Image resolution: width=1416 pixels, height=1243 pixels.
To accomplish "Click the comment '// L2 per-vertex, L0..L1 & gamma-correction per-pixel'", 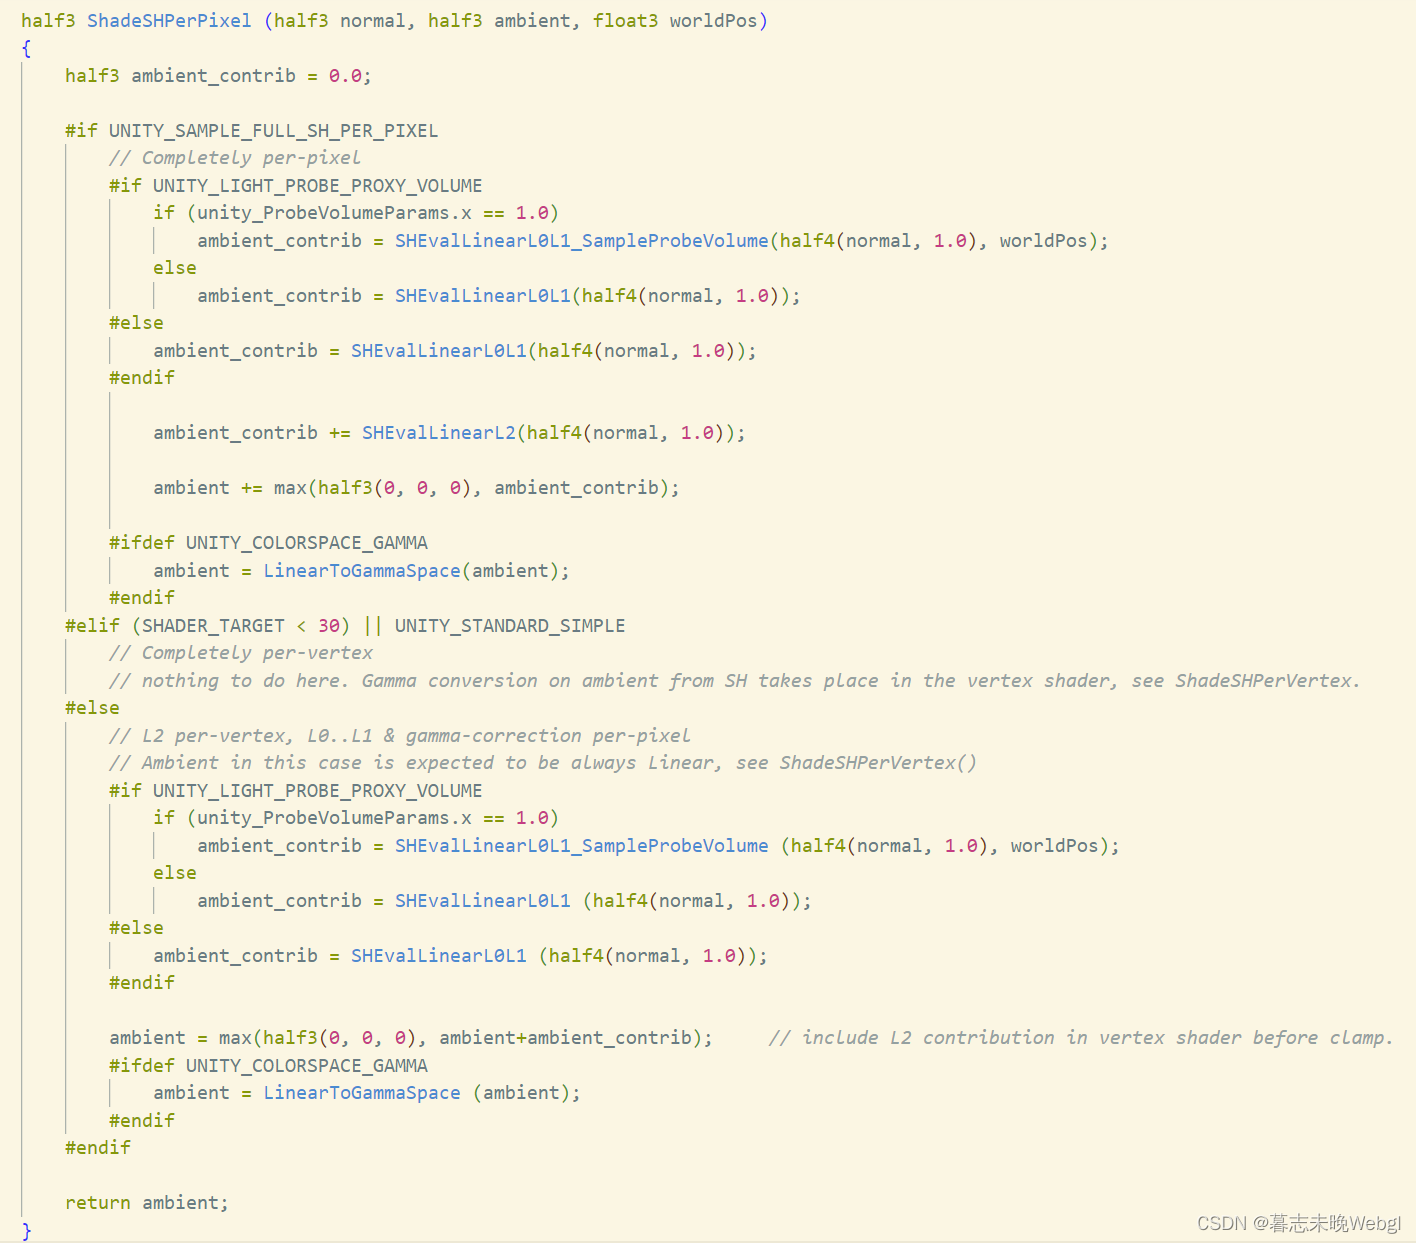I will pos(400,735).
